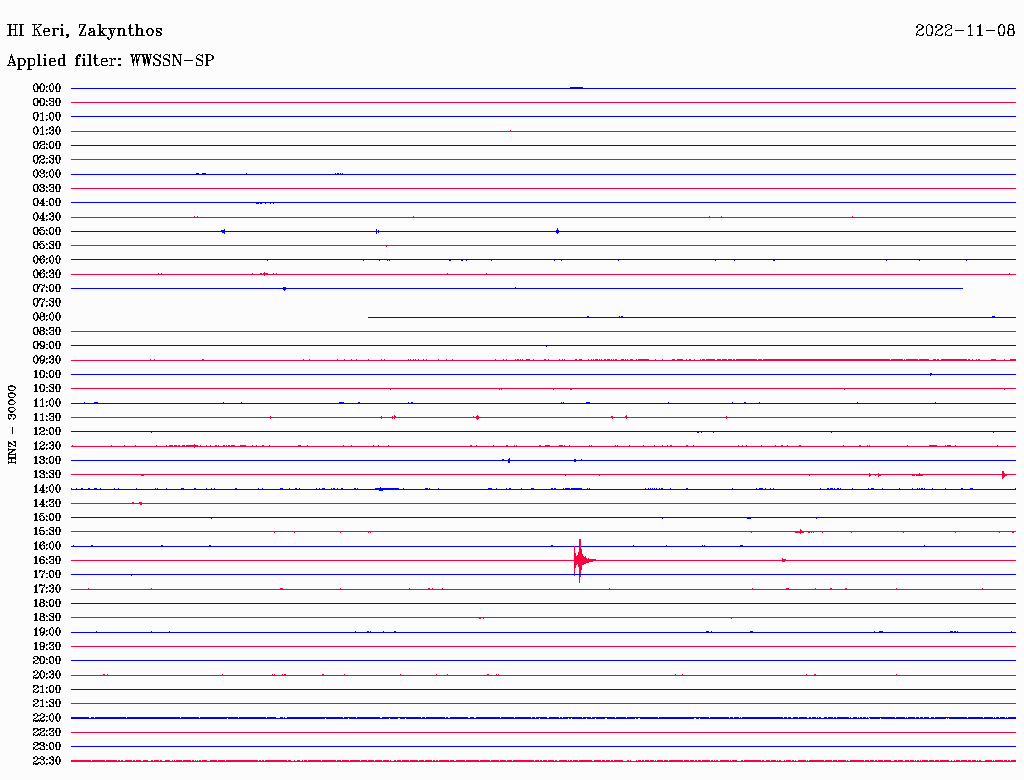This screenshot has width=1024, height=780.
Task: Click the 22:30 time label
Action: click(x=47, y=732)
